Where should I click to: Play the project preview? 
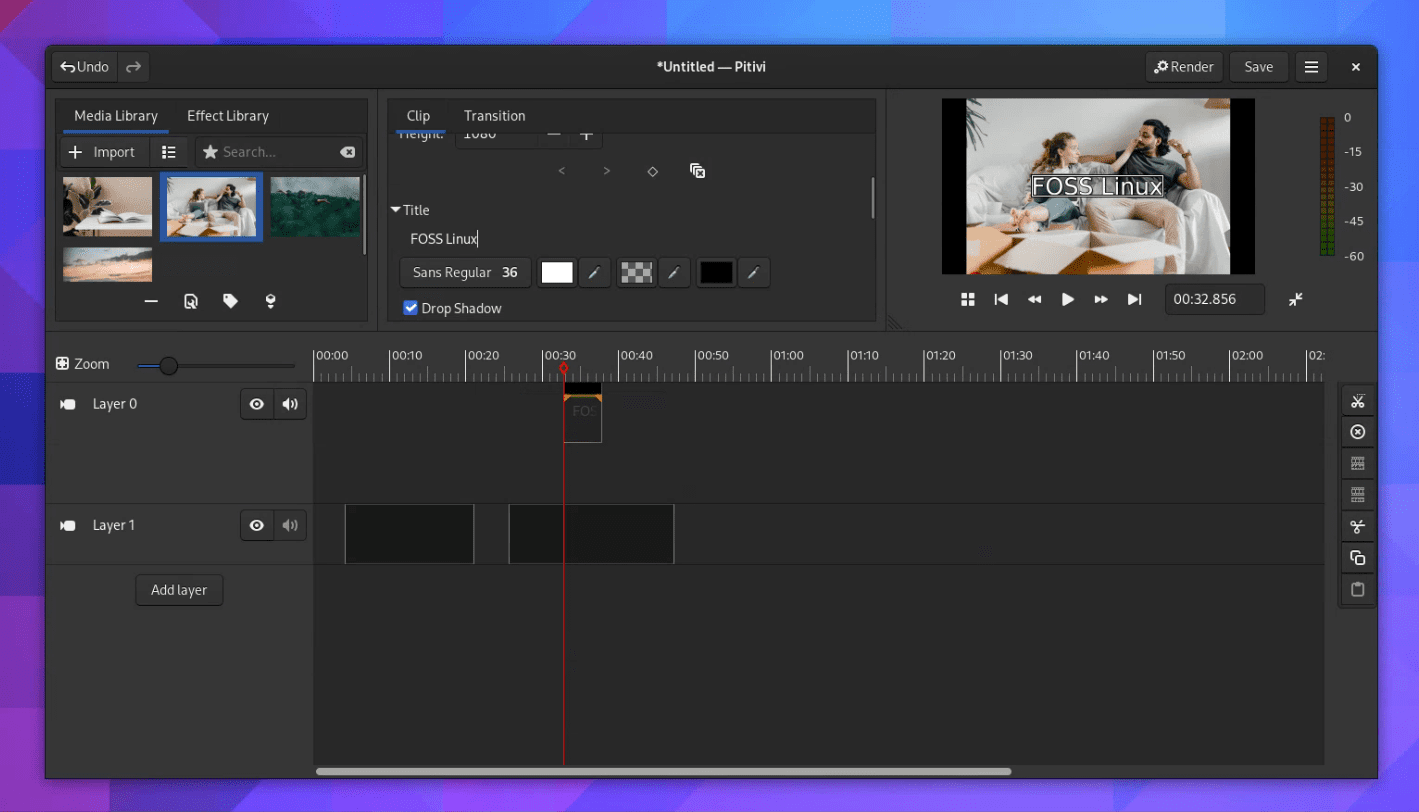pos(1068,299)
